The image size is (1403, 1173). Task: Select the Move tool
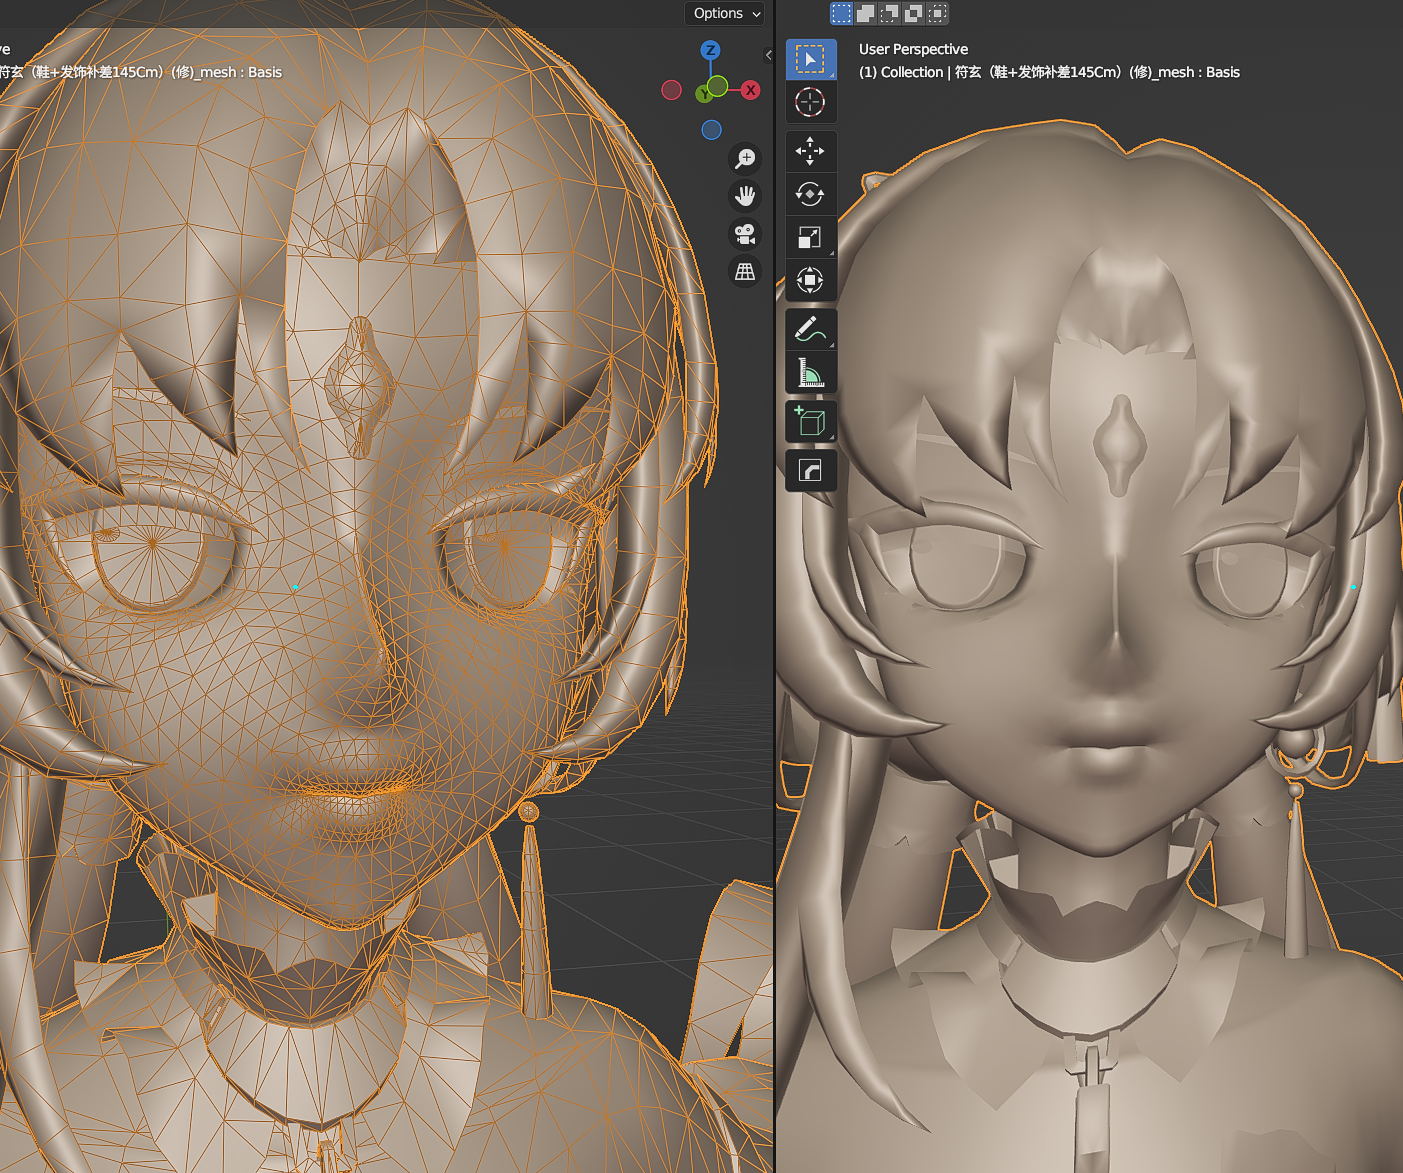pos(810,151)
